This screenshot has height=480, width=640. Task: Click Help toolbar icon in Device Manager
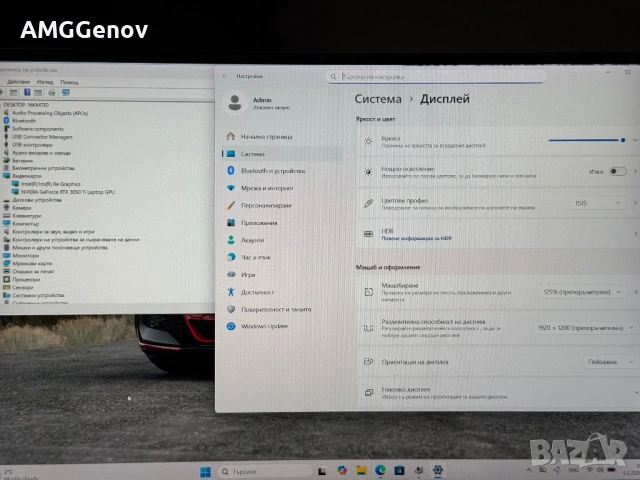[27, 93]
